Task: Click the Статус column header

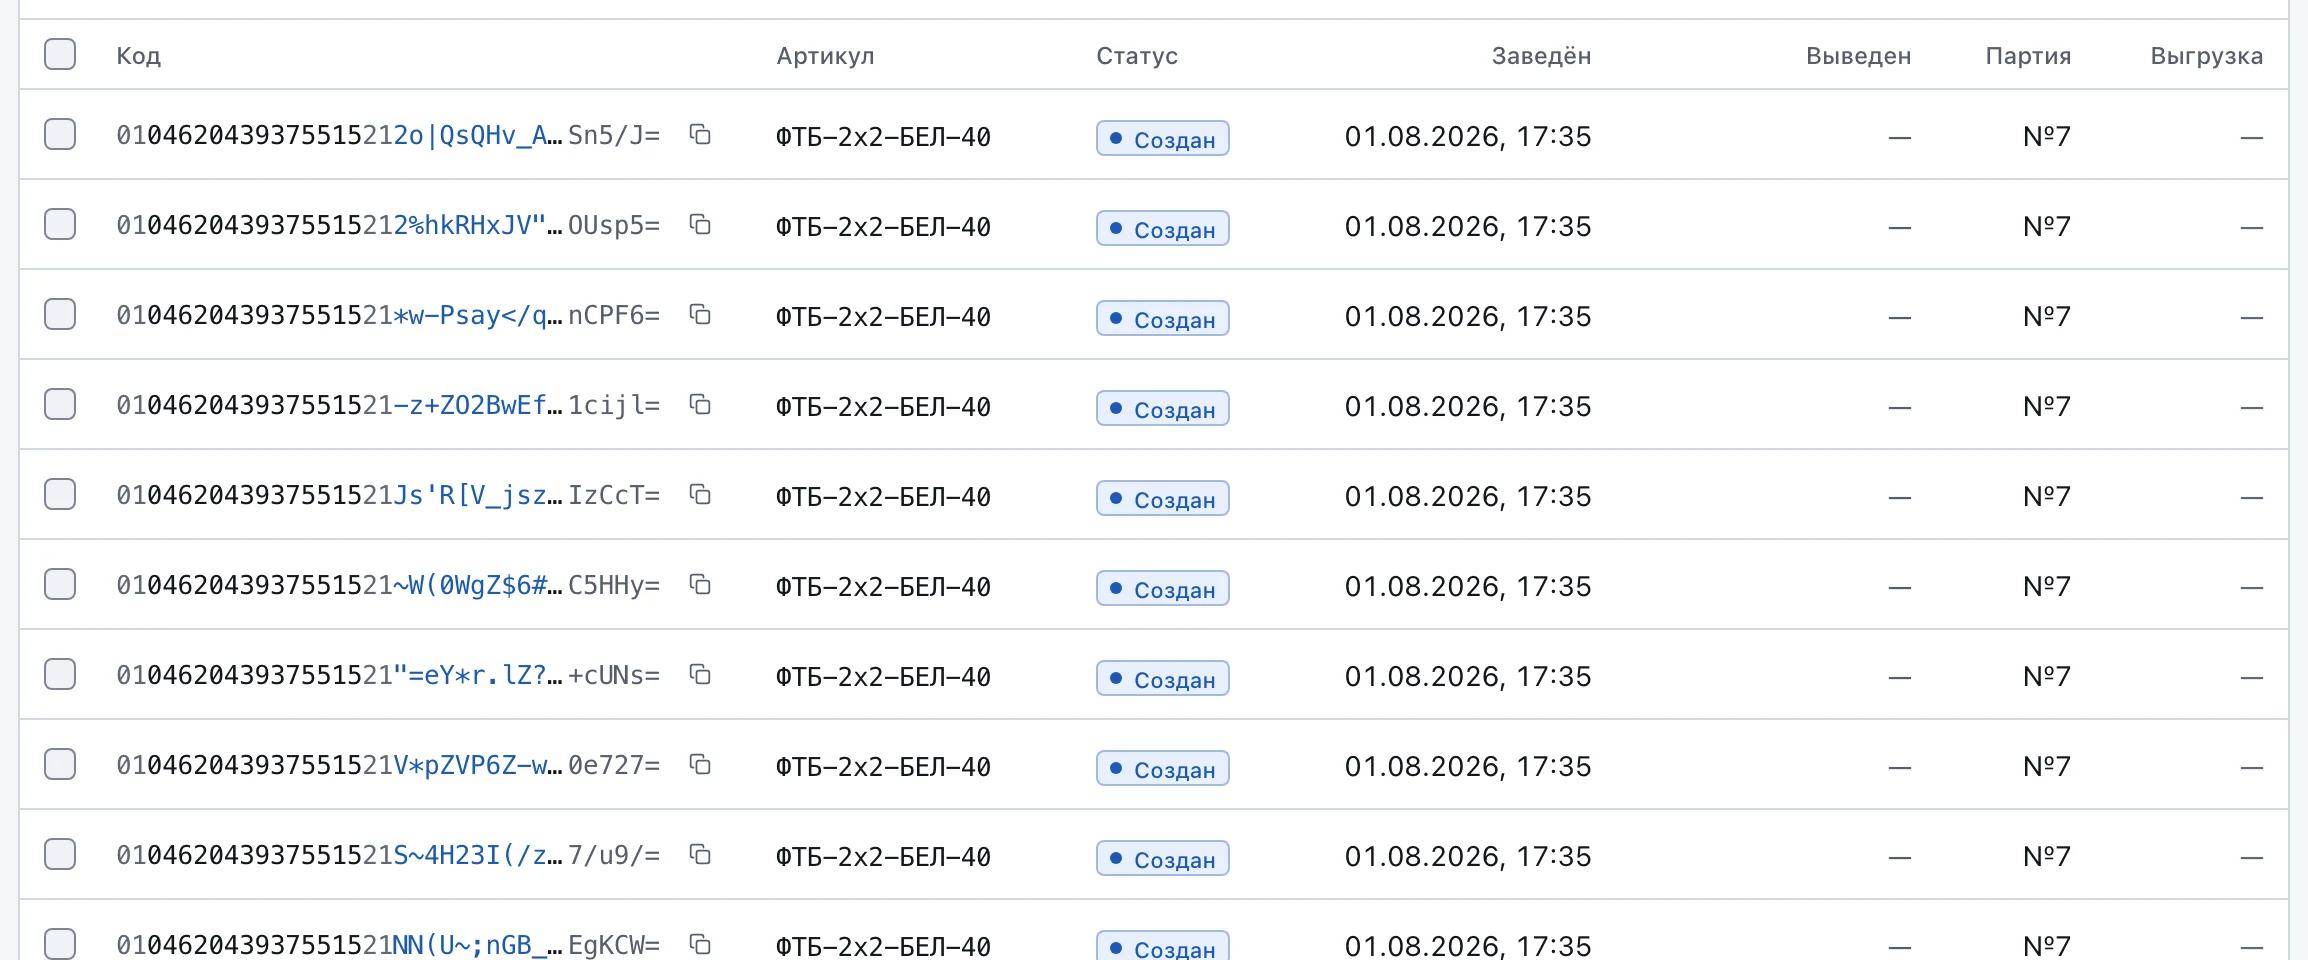Action: click(1137, 56)
